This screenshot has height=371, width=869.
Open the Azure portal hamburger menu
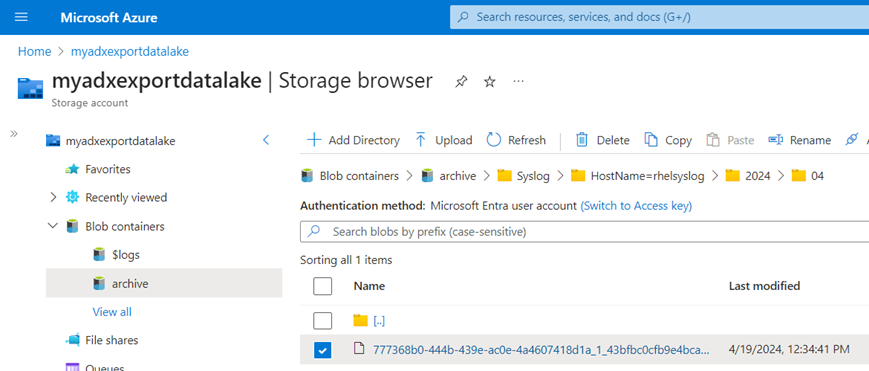tap(21, 17)
